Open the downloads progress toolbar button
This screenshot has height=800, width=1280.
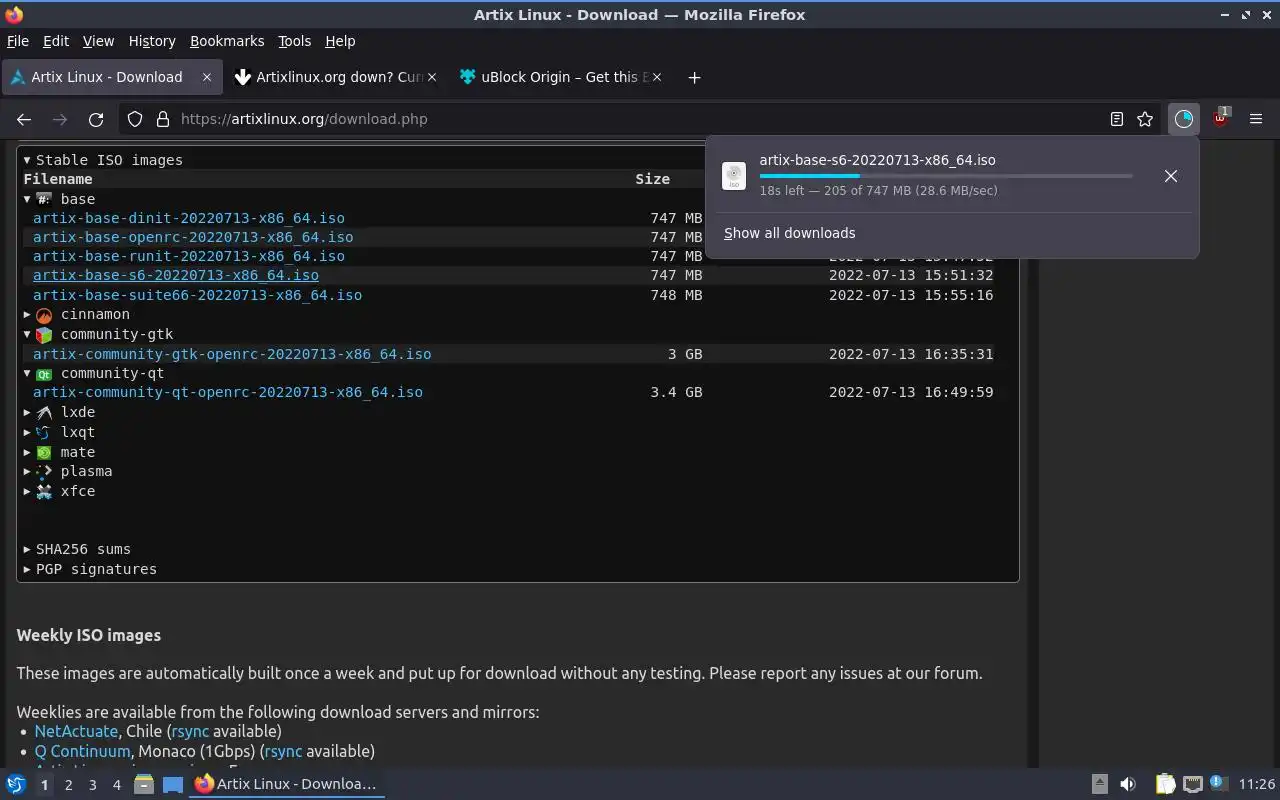pyautogui.click(x=1184, y=119)
